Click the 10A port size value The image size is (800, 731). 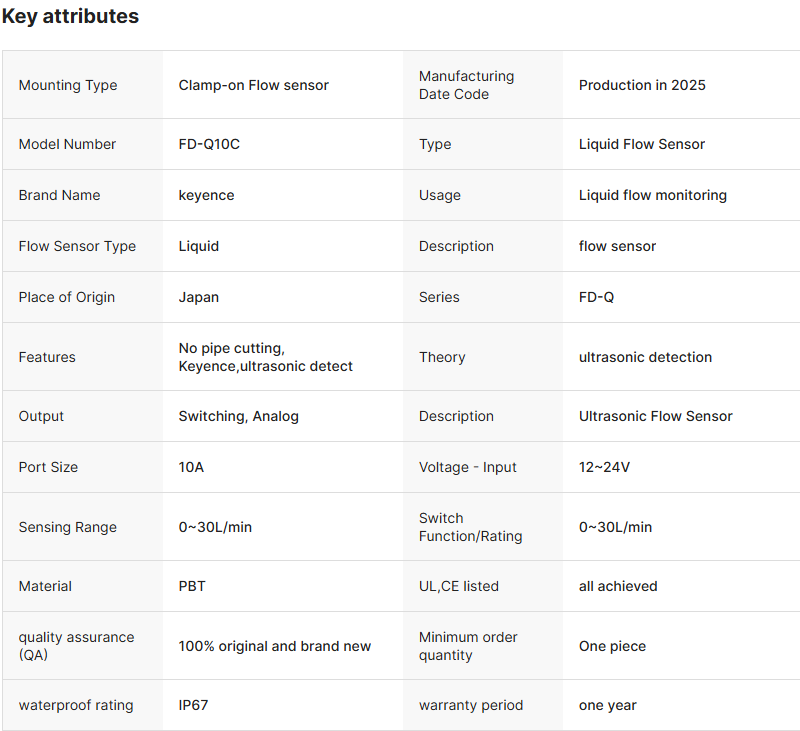pos(191,467)
